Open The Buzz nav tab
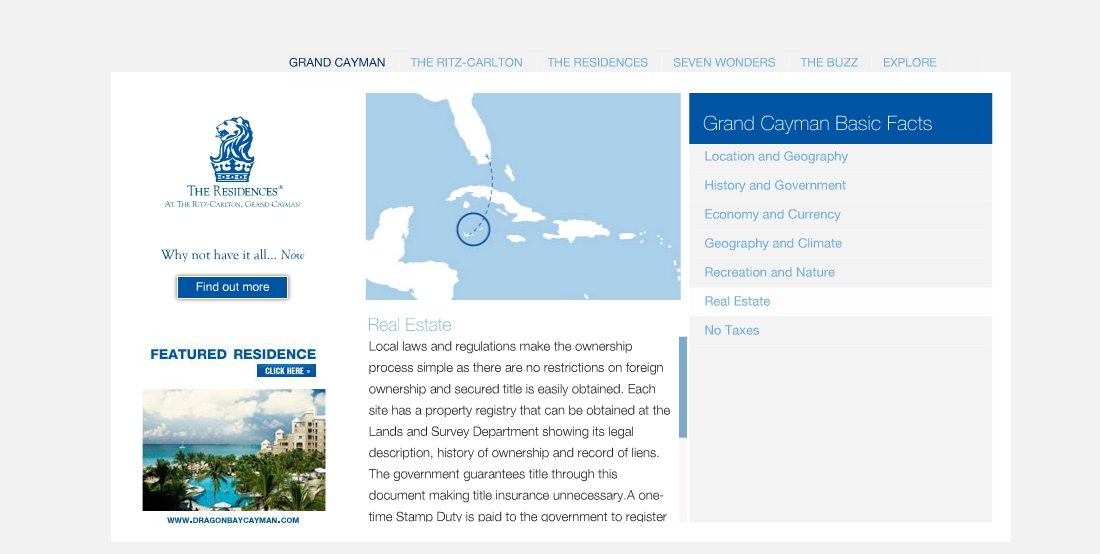Screen dimensions: 1100x554 (x=829, y=62)
